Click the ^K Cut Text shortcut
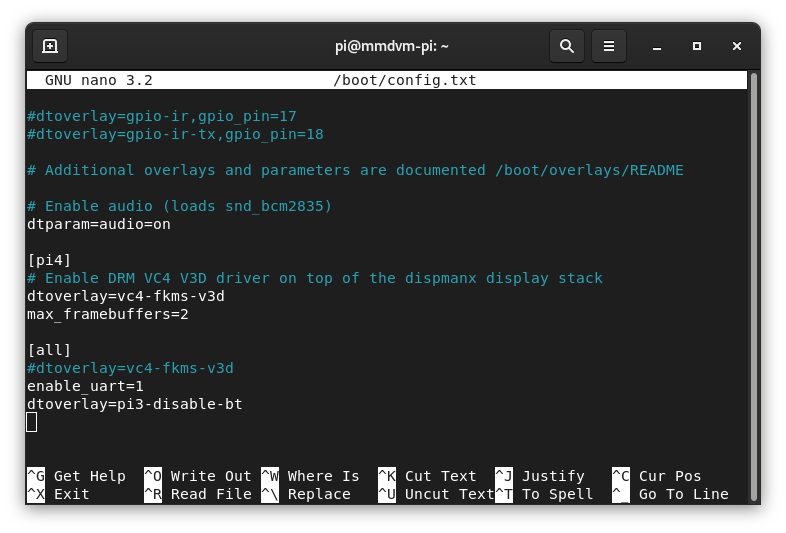 (x=427, y=476)
